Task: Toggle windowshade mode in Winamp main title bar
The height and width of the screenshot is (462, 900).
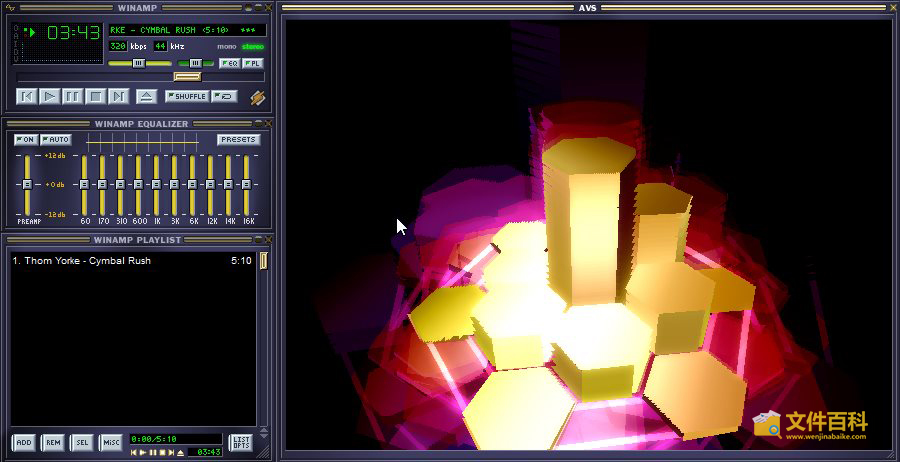Action: coord(258,7)
